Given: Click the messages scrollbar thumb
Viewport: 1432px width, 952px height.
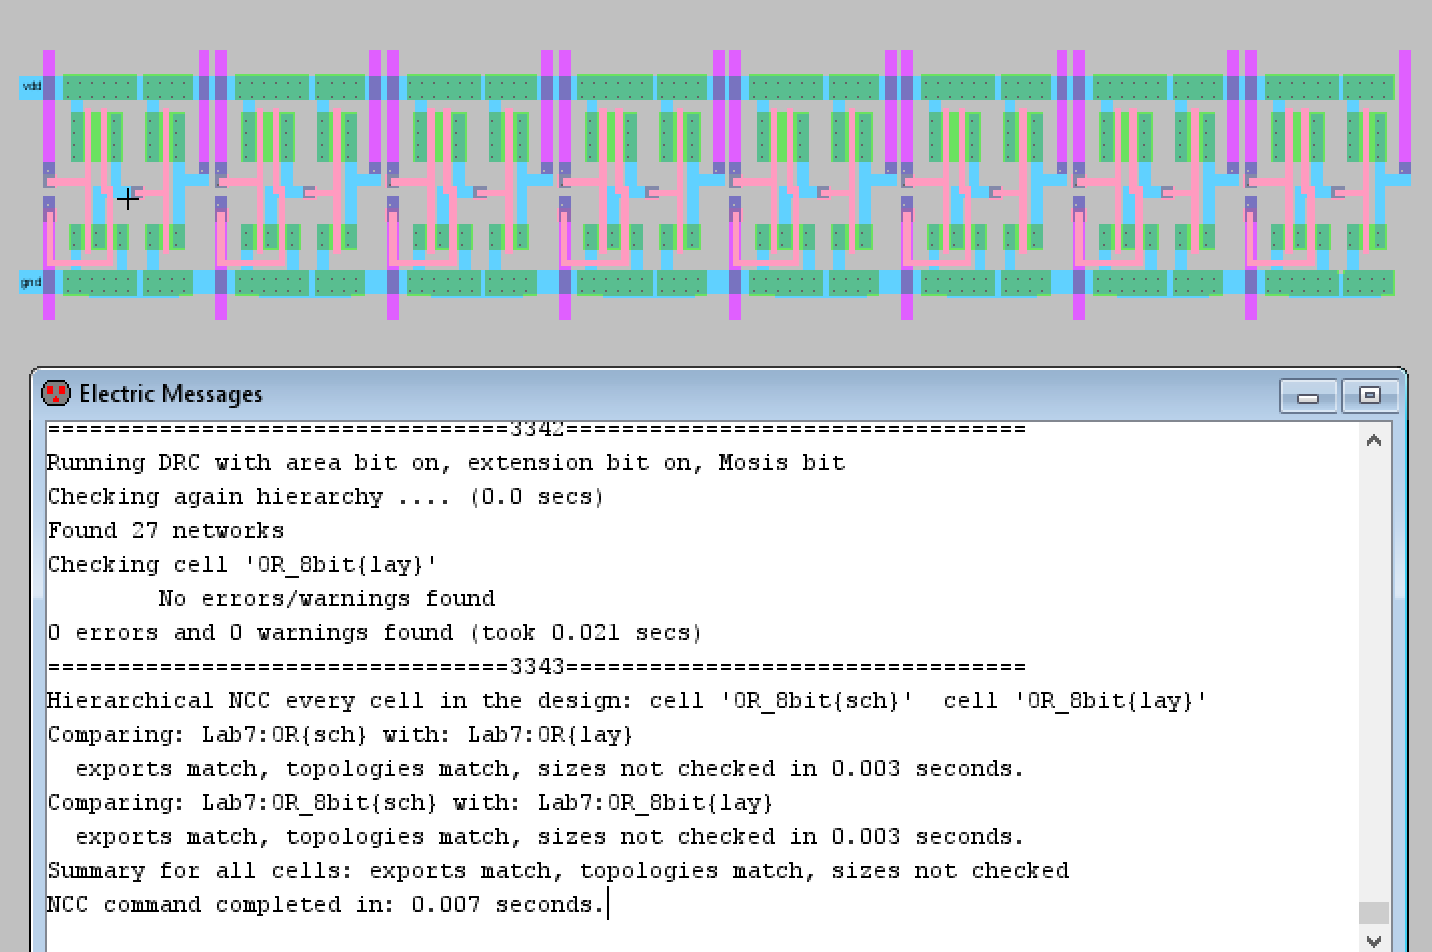Looking at the screenshot, I should [1374, 912].
